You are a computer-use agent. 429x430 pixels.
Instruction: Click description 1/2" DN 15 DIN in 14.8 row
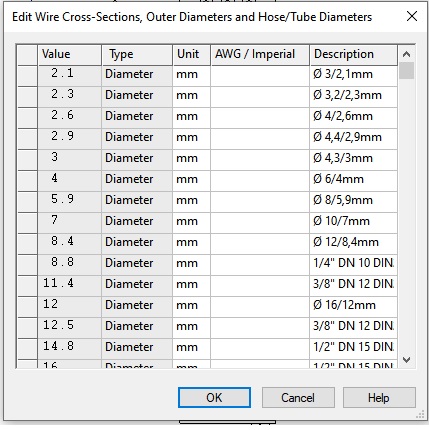tap(354, 349)
